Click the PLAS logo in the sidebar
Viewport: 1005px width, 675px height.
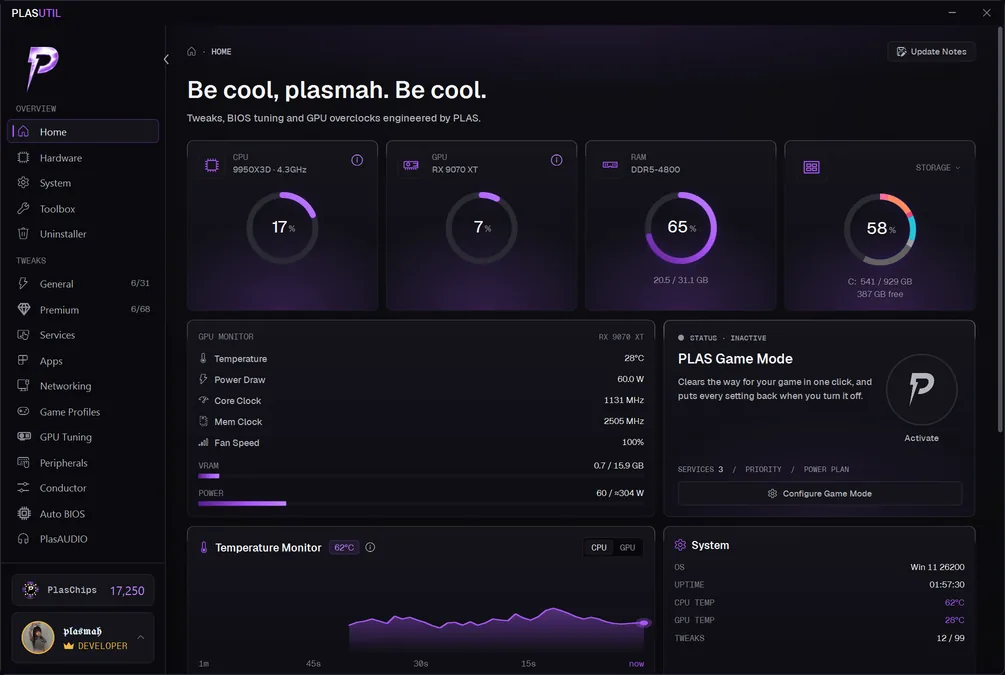42,67
